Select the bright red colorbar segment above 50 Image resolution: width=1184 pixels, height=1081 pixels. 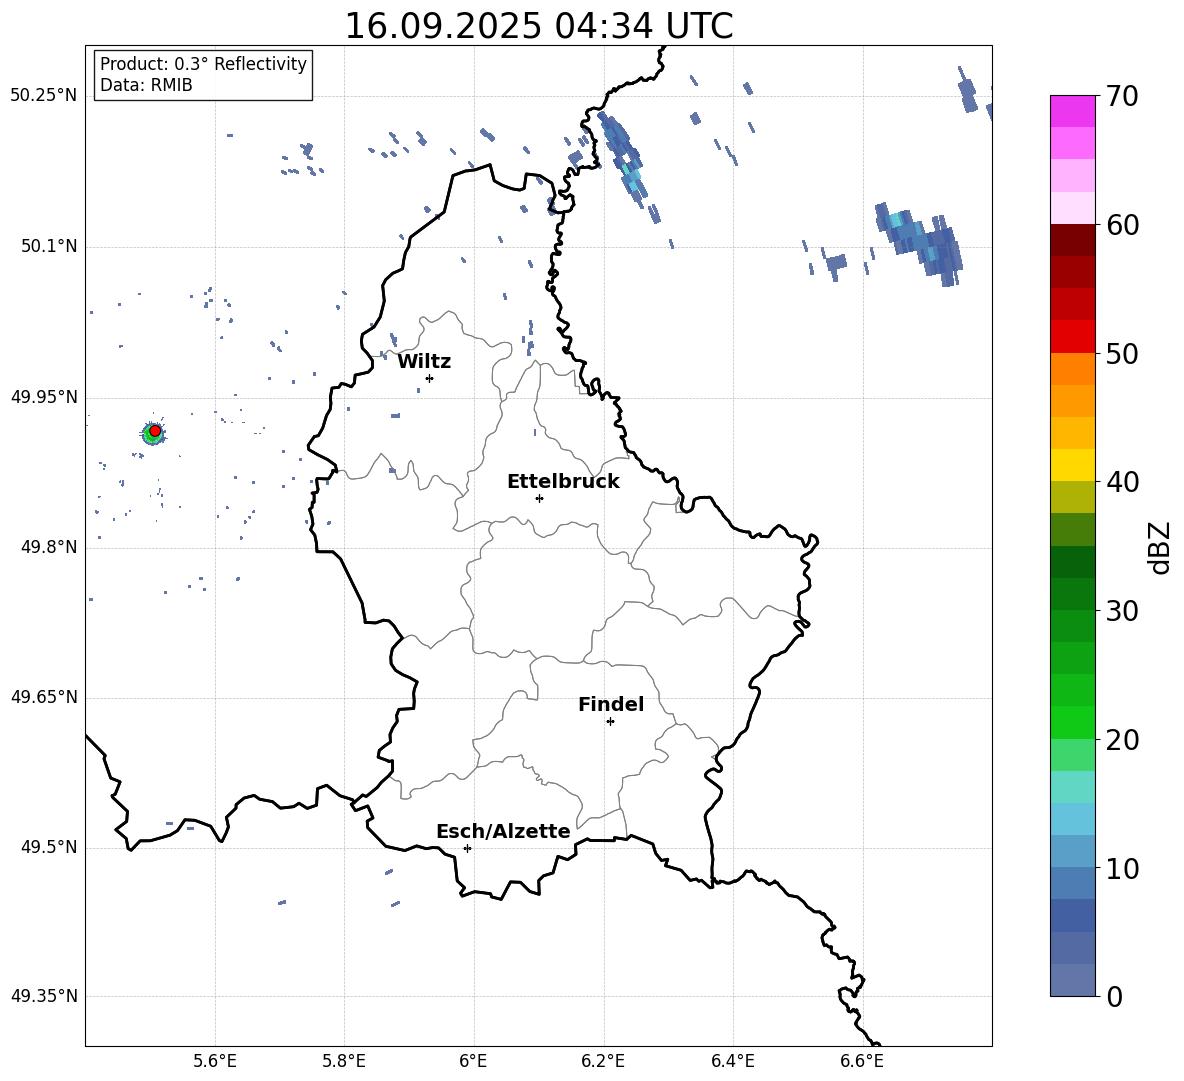click(x=1073, y=336)
